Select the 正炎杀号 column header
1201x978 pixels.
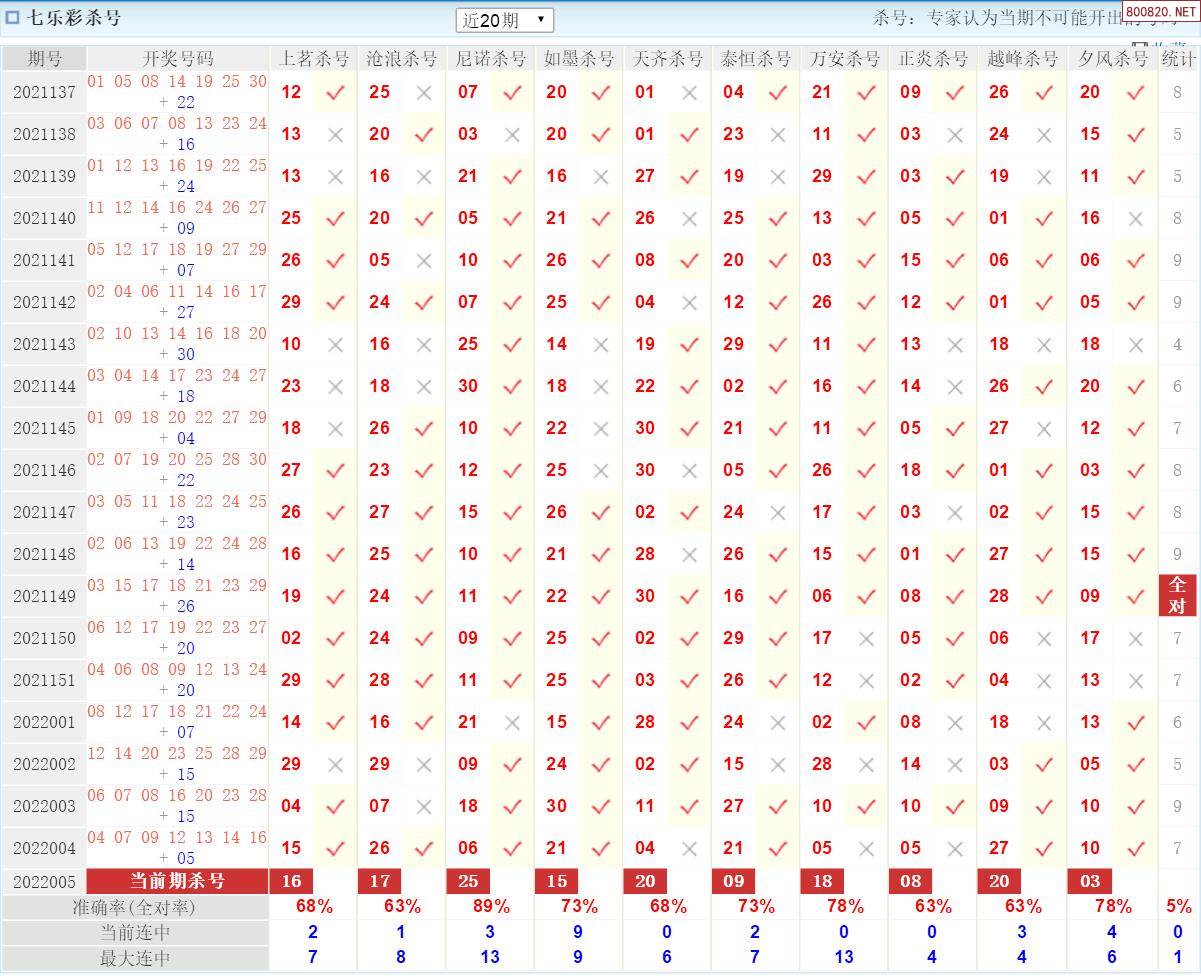[933, 58]
